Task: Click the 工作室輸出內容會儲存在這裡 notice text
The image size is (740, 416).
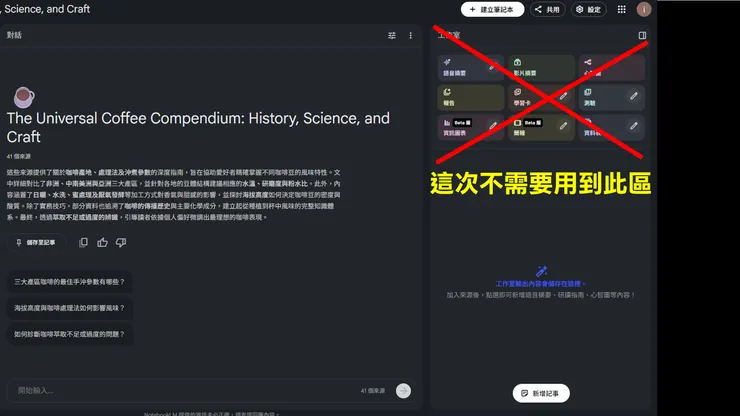Action: [x=540, y=284]
